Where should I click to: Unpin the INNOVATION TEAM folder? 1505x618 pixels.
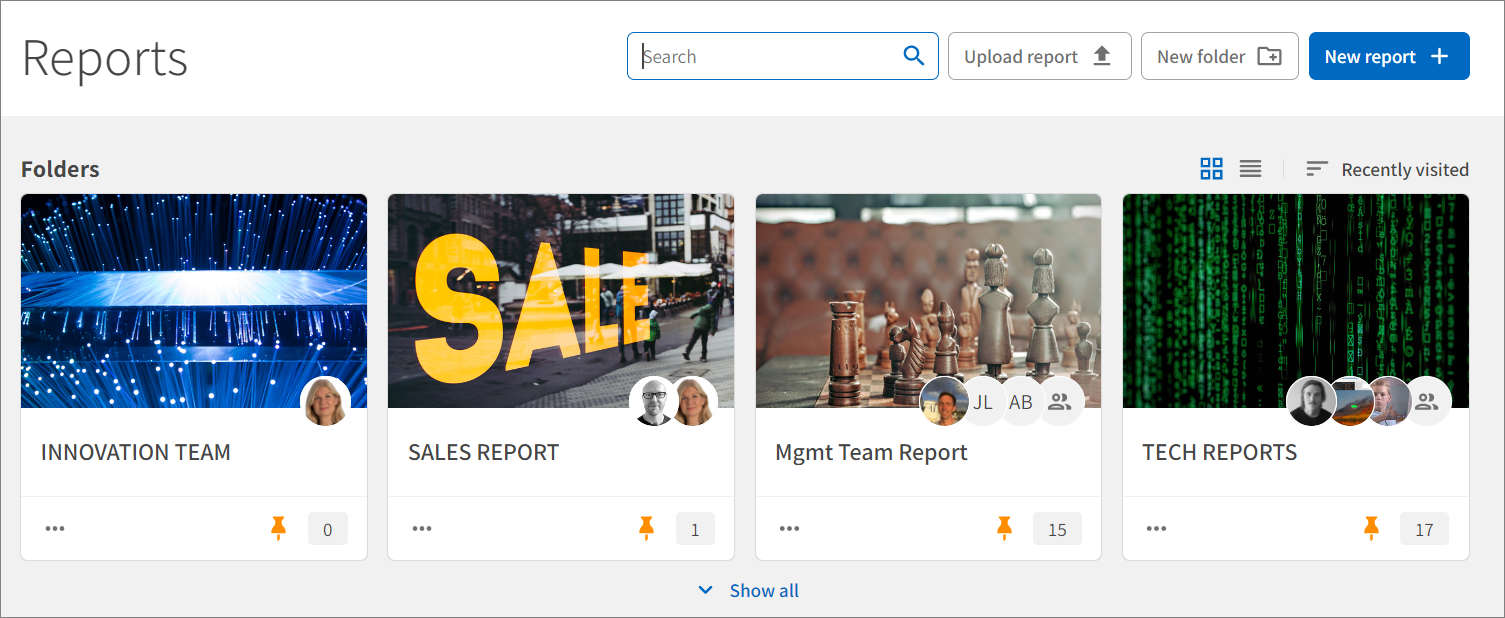(x=279, y=528)
